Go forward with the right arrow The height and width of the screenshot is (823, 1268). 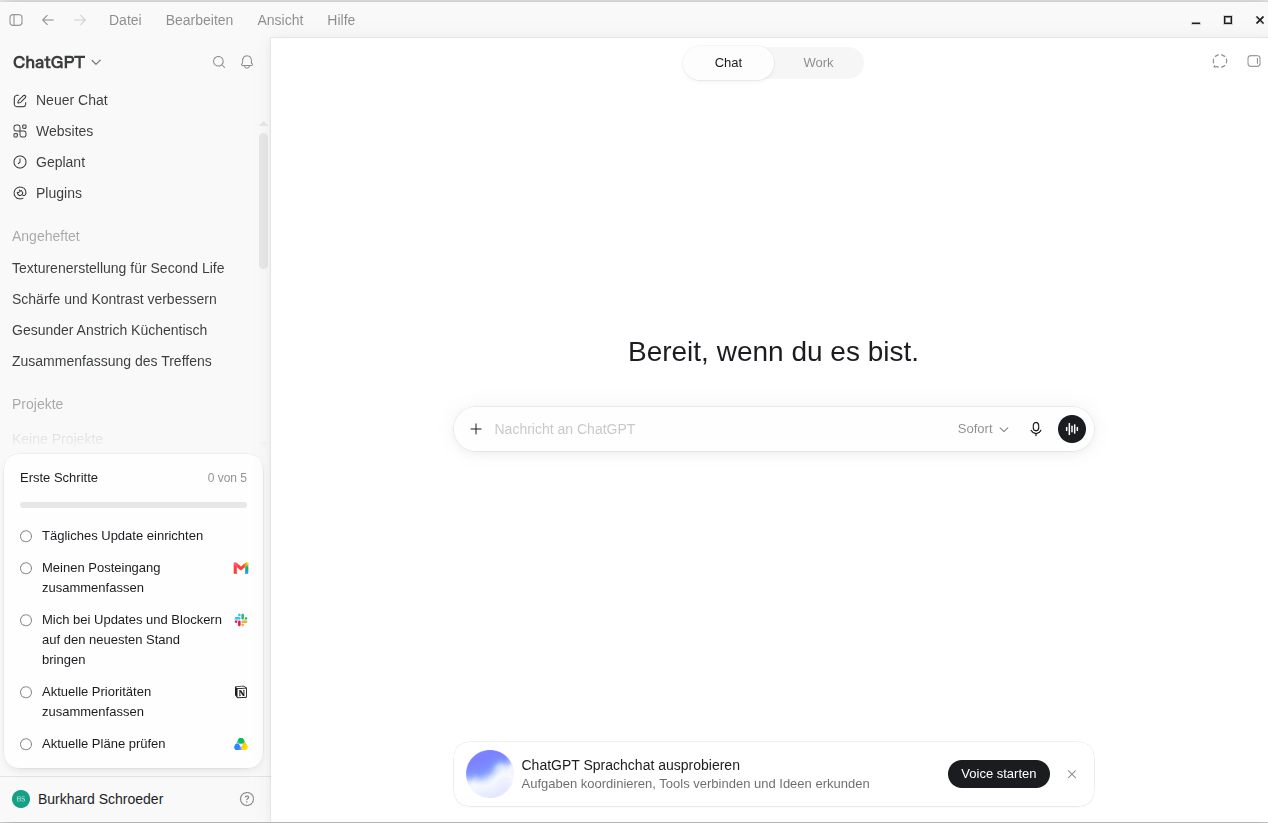(x=80, y=20)
